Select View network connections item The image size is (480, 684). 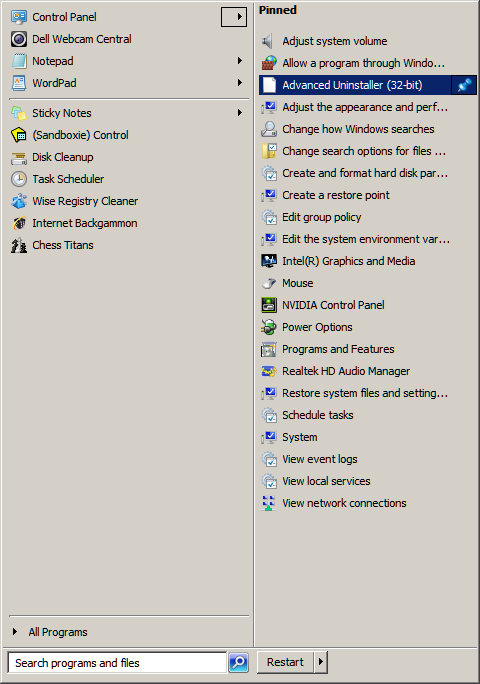tap(344, 503)
